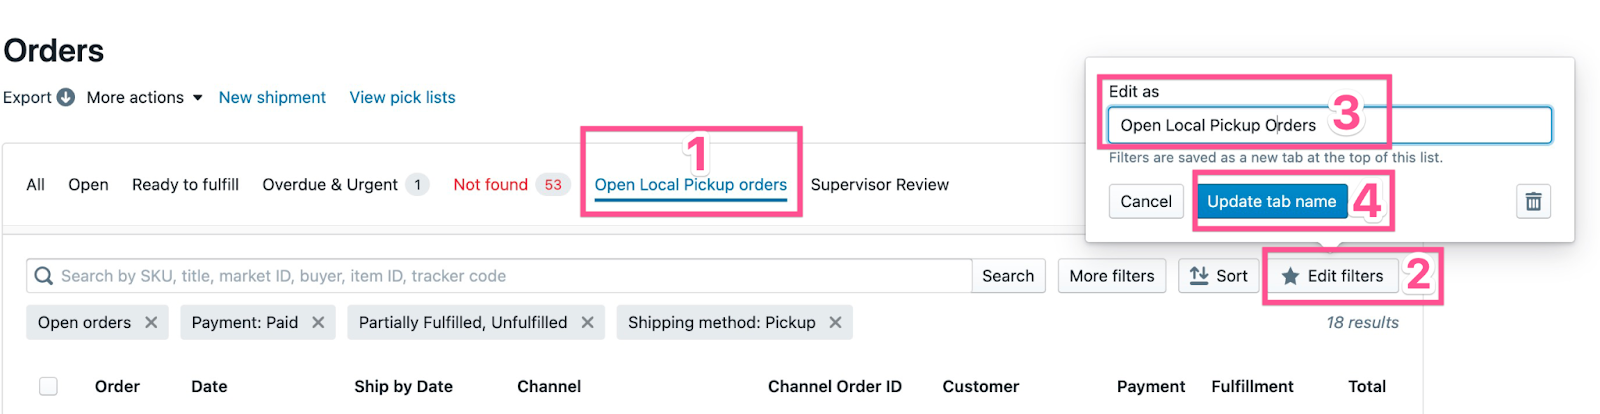
Task: Select the Overdue & Urgent tab
Action: [330, 185]
